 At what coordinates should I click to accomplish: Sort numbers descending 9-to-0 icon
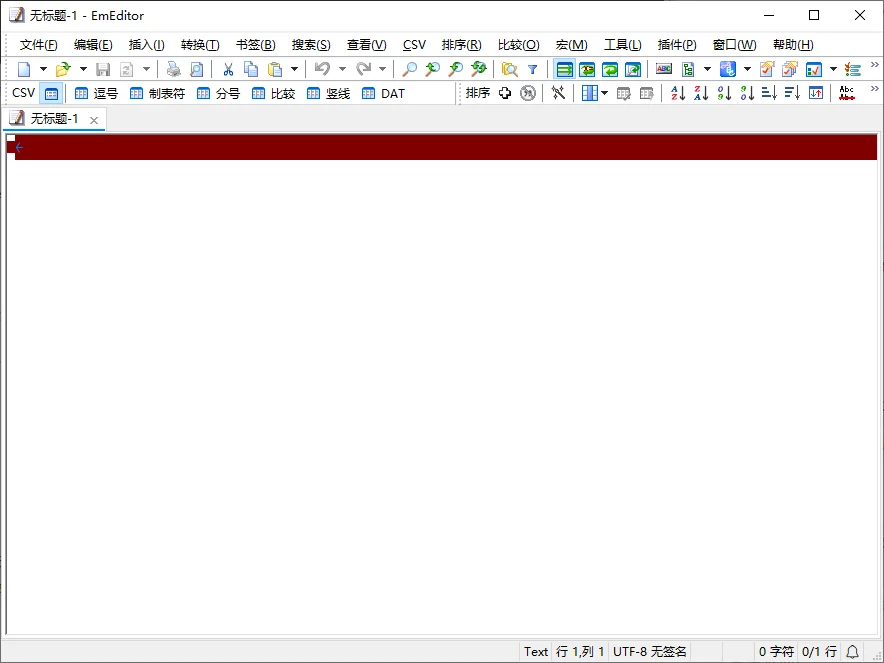pos(747,93)
